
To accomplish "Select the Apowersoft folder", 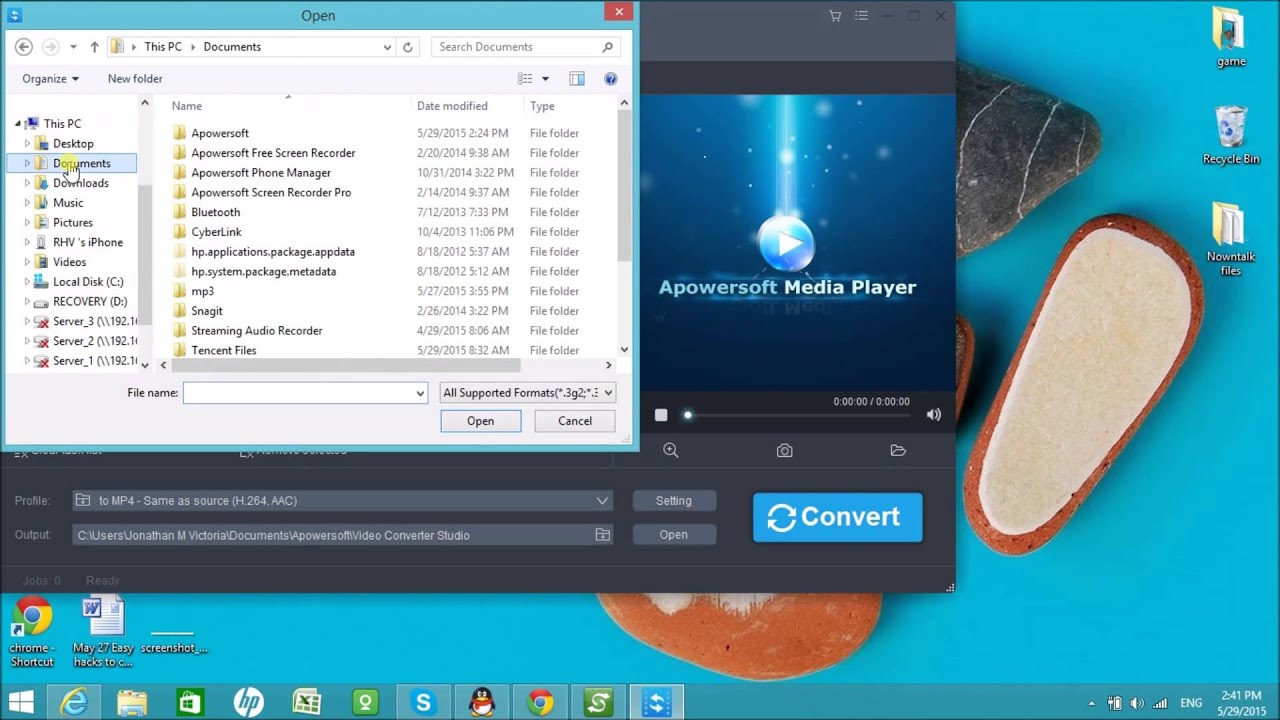I will (220, 133).
